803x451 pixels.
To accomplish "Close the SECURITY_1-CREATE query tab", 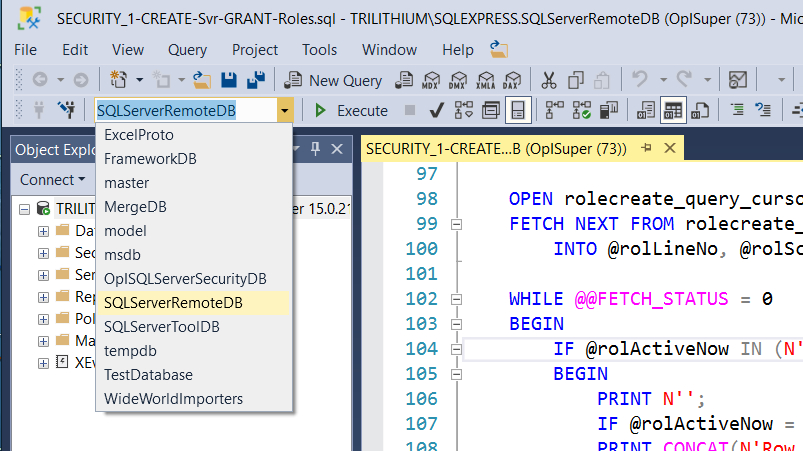I will (669, 148).
